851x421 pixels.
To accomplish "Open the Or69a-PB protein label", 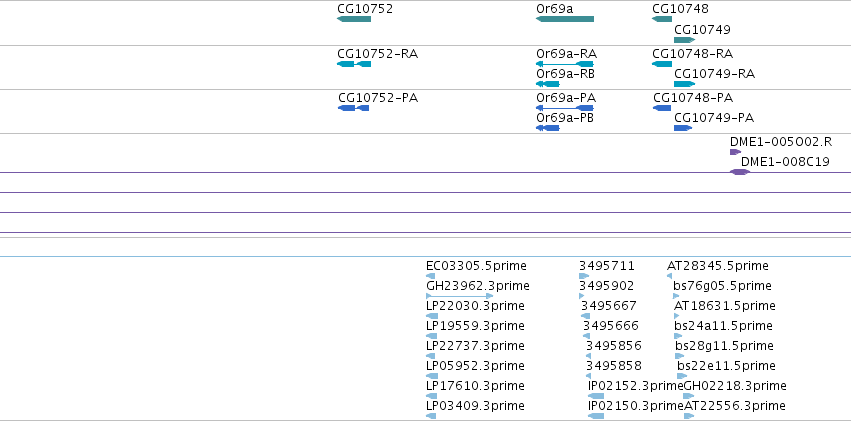I will tap(565, 118).
